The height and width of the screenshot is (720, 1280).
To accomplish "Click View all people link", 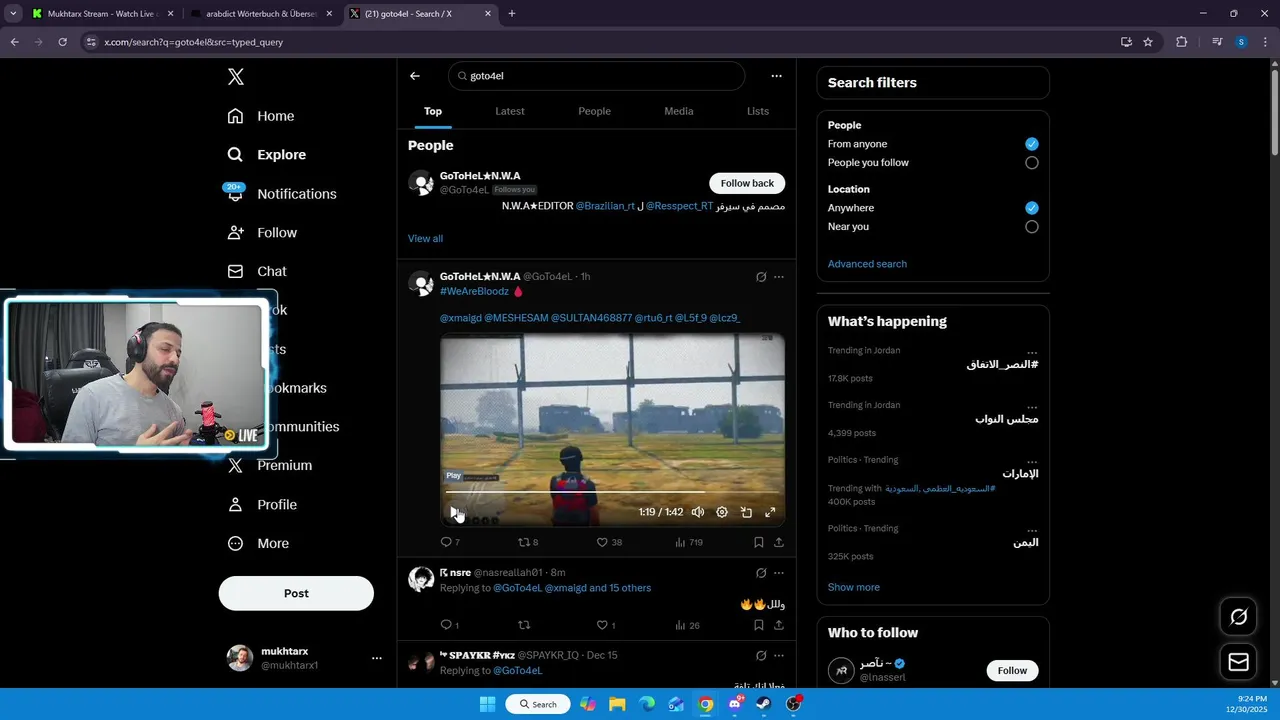I will point(425,238).
